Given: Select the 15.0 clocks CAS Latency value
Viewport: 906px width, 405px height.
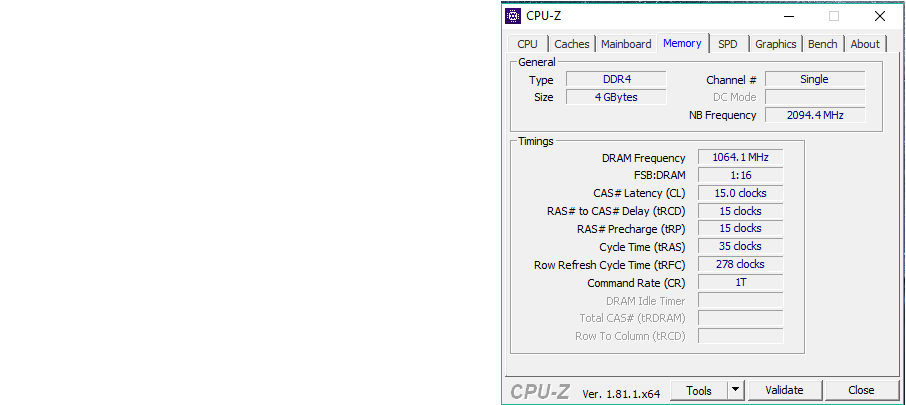Looking at the screenshot, I should click(740, 193).
